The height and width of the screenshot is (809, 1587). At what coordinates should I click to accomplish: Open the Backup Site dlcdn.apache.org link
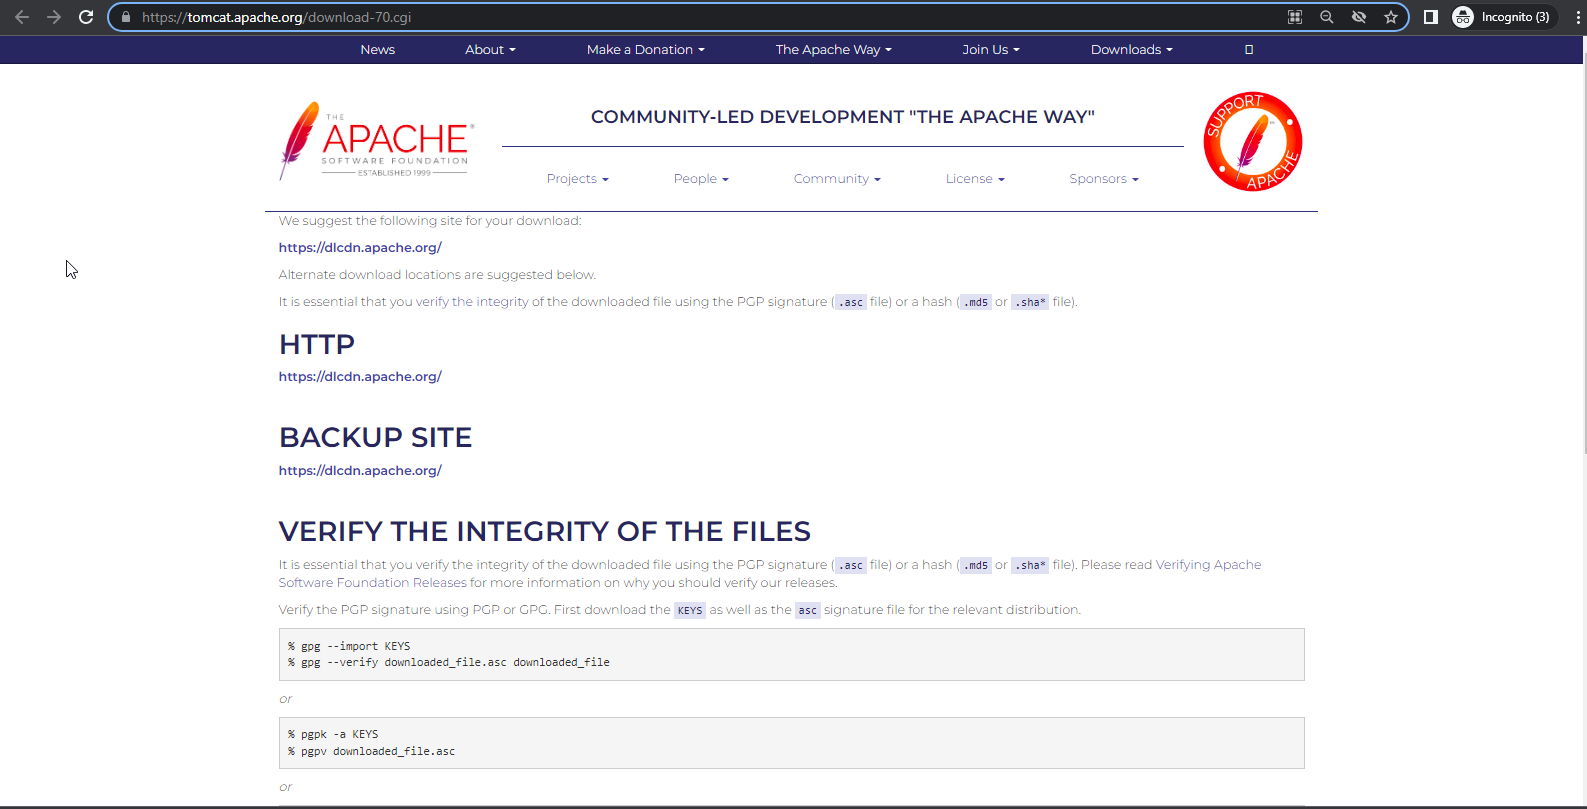[360, 471]
